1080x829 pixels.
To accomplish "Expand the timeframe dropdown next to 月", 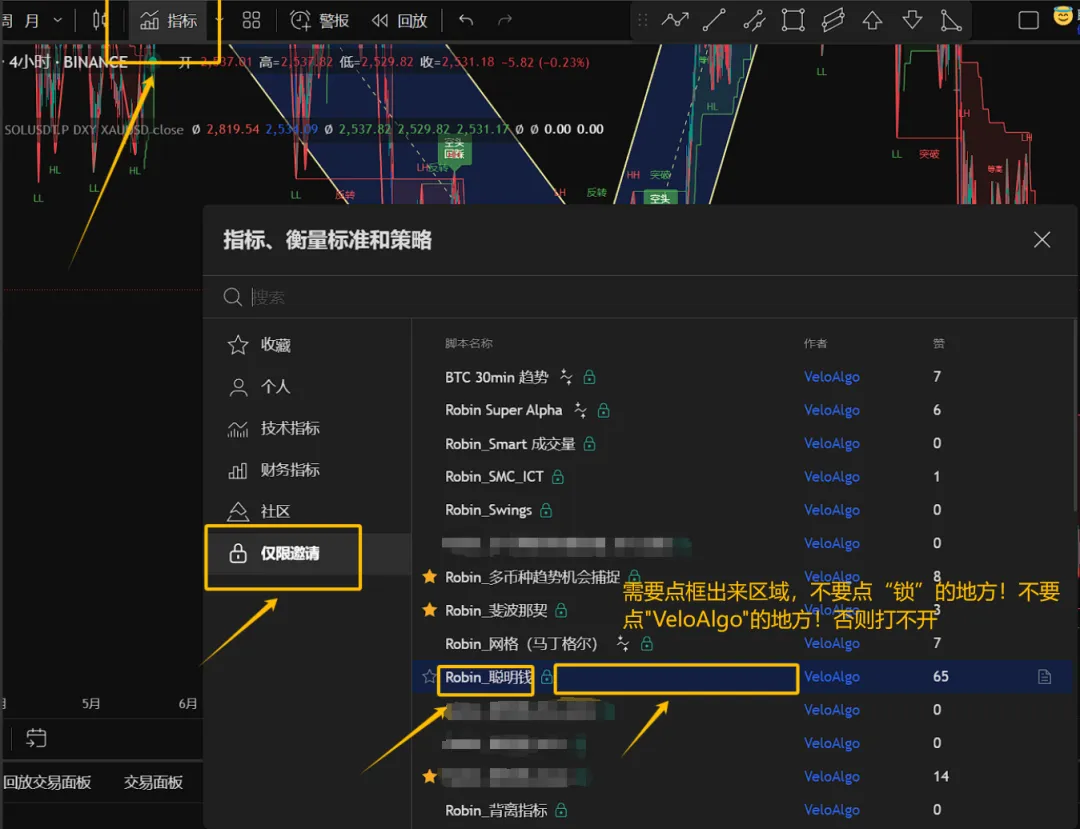I will (57, 20).
